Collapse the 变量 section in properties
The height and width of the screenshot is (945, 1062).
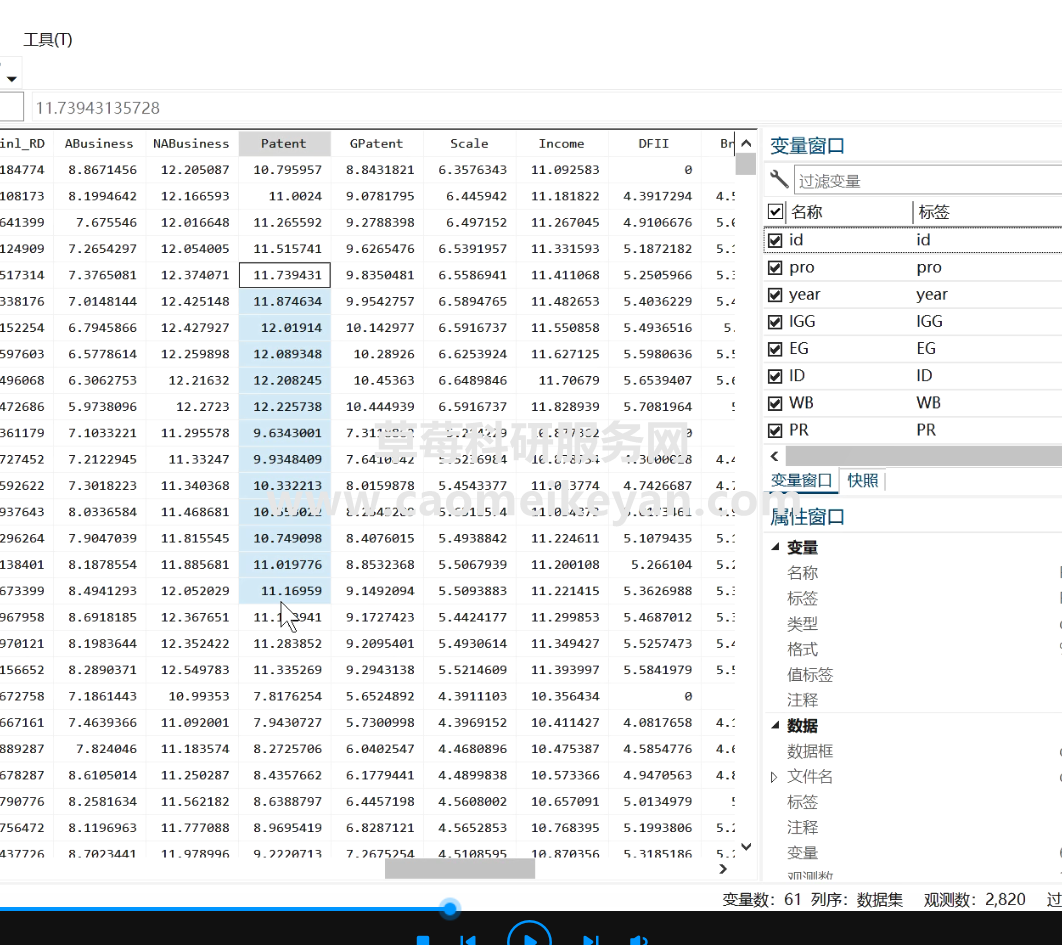[776, 547]
